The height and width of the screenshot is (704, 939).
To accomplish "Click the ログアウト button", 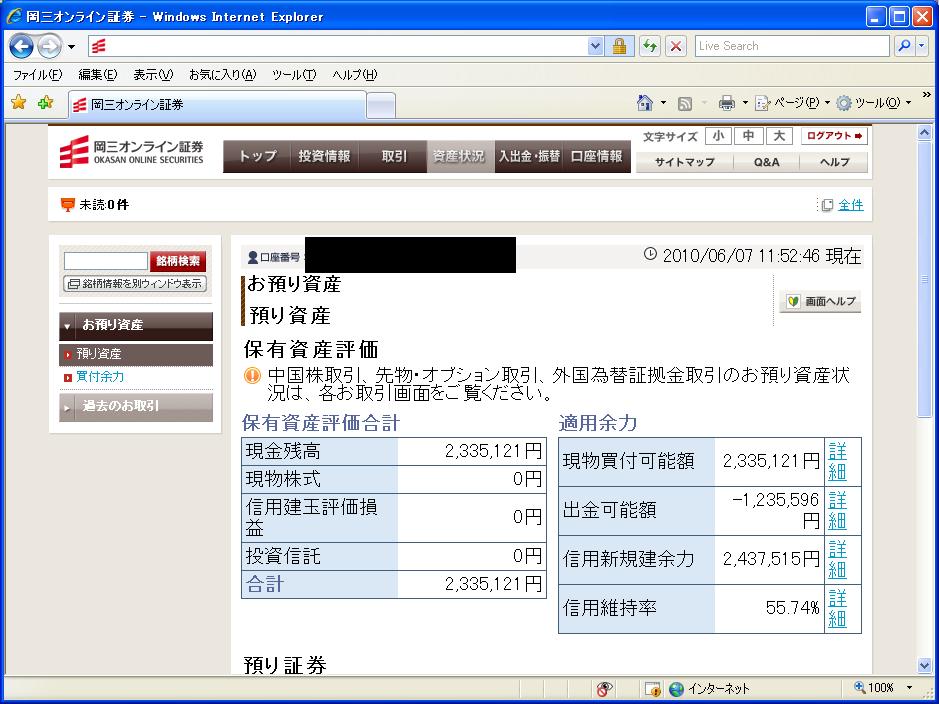I will pos(833,136).
